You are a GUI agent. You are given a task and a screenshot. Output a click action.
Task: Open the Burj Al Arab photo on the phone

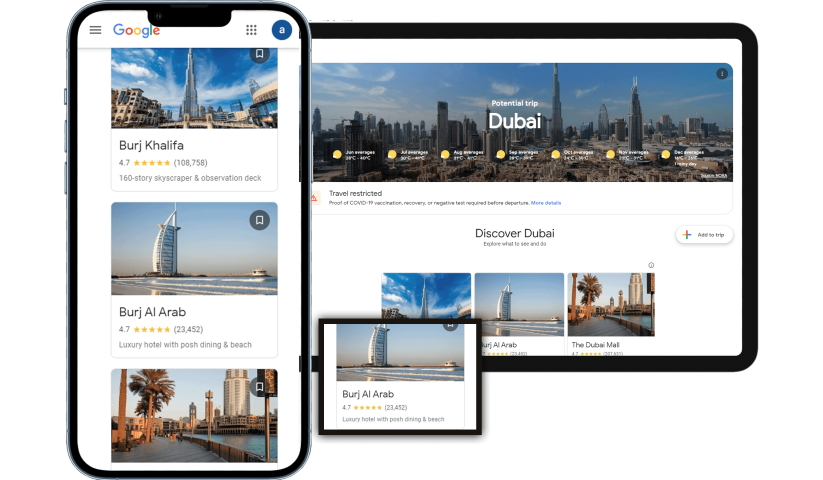194,249
